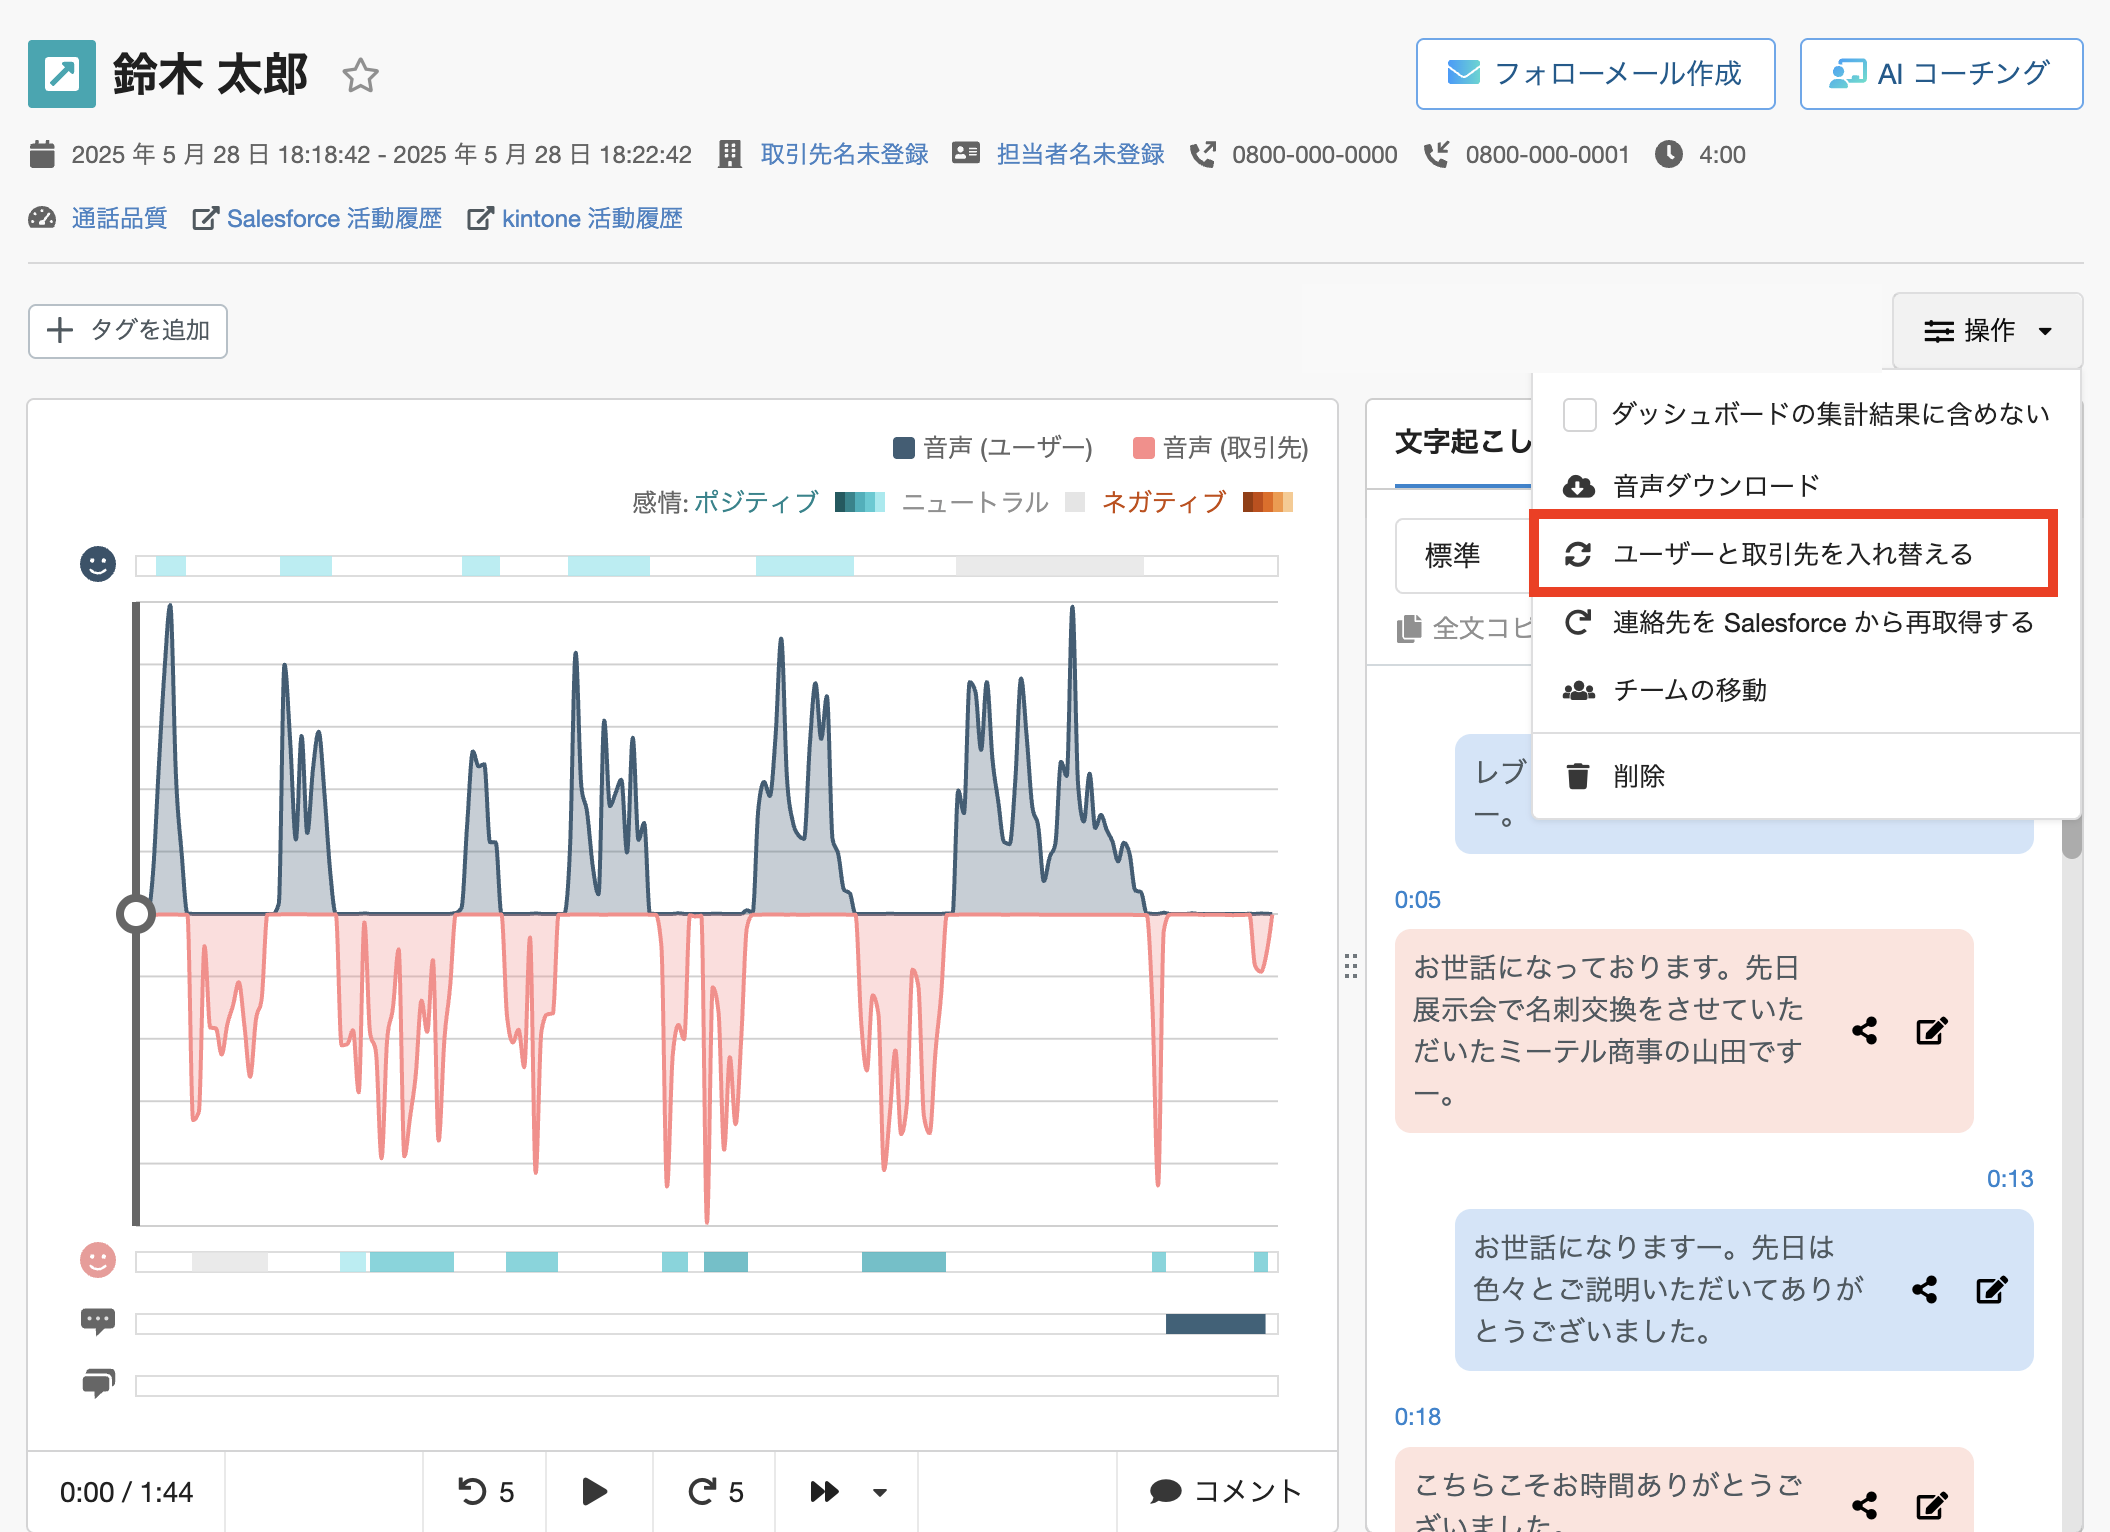The height and width of the screenshot is (1532, 2110).
Task: Click the タグを追加 button
Action: 128,331
